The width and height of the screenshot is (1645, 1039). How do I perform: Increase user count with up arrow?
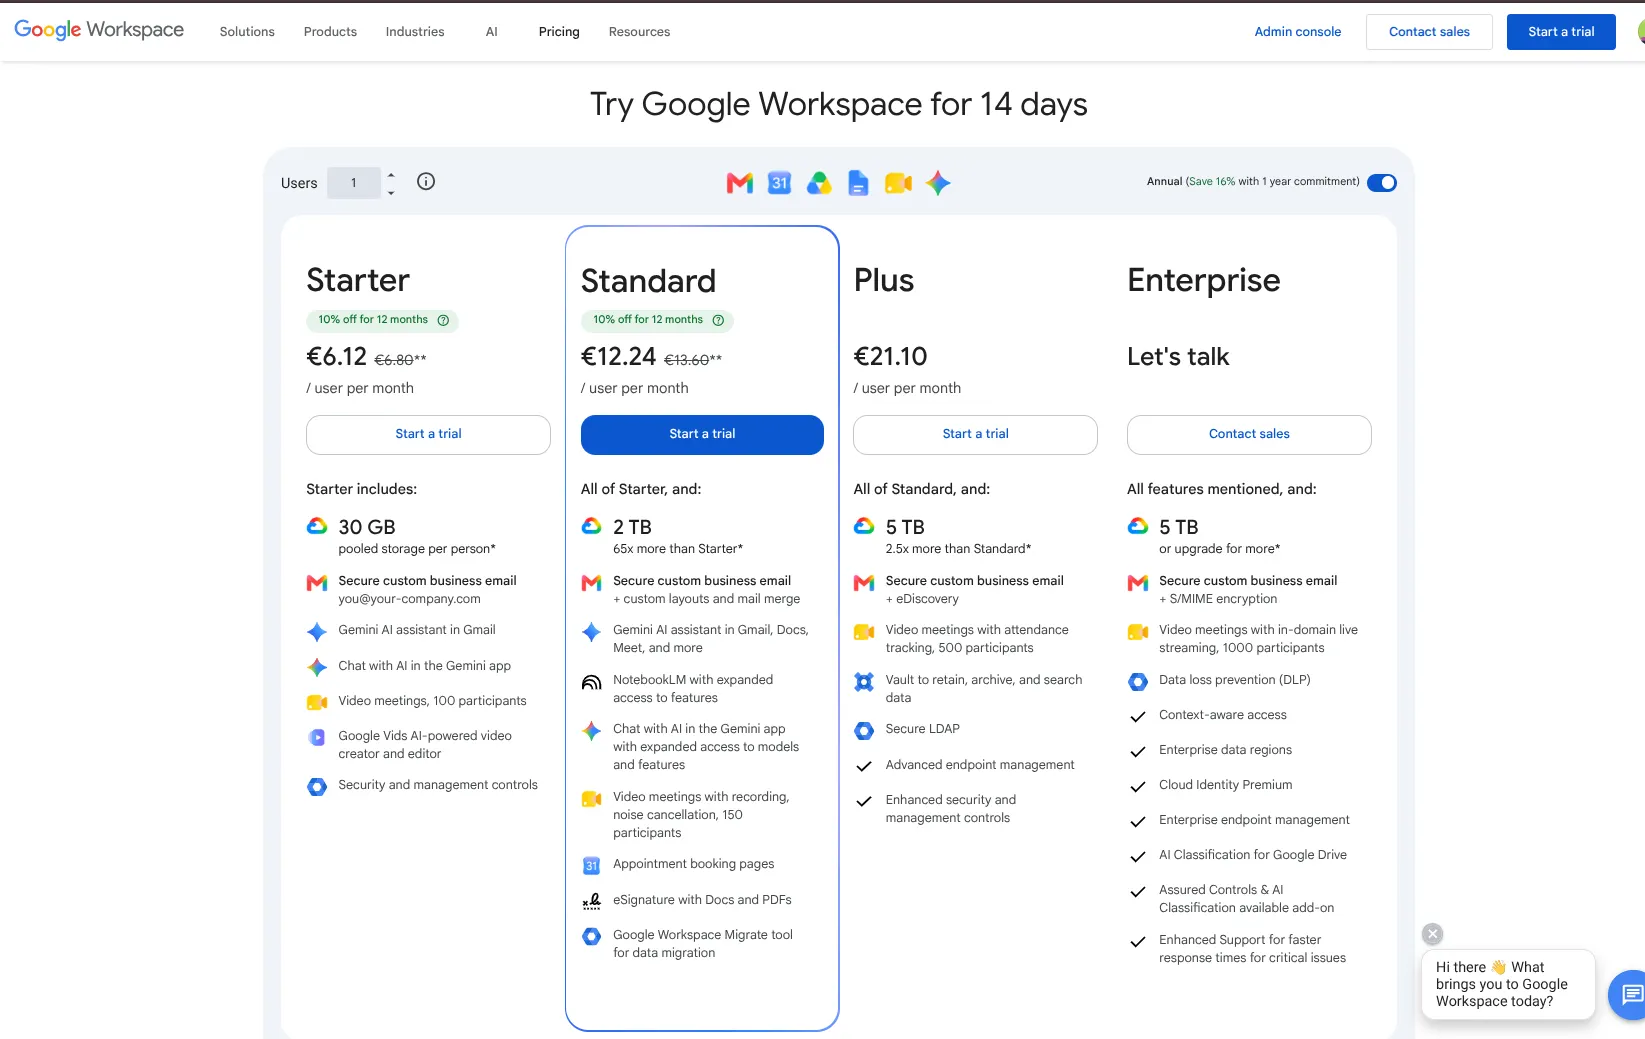tap(391, 174)
